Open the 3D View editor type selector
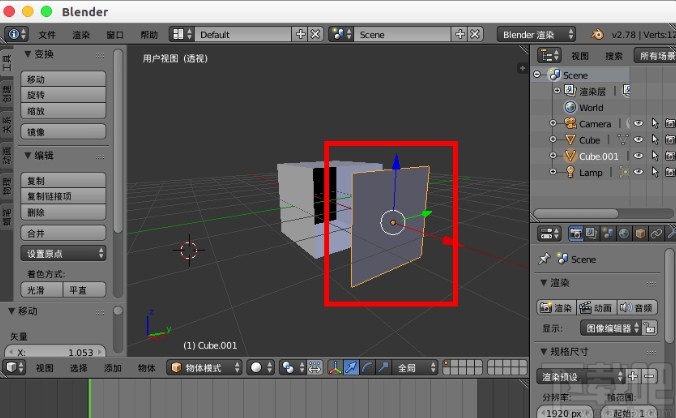676x418 pixels. pos(15,368)
